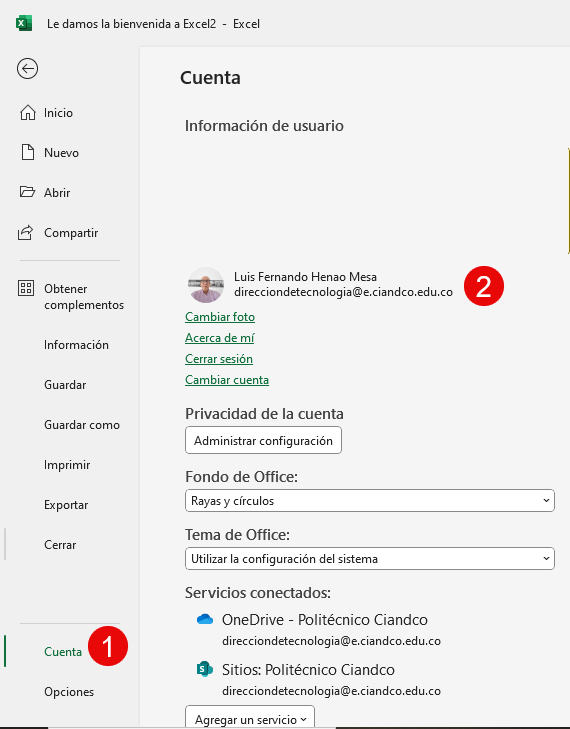The width and height of the screenshot is (570, 729).
Task: Click Sitios: Politécnico Ciandco service text
Action: click(x=308, y=669)
